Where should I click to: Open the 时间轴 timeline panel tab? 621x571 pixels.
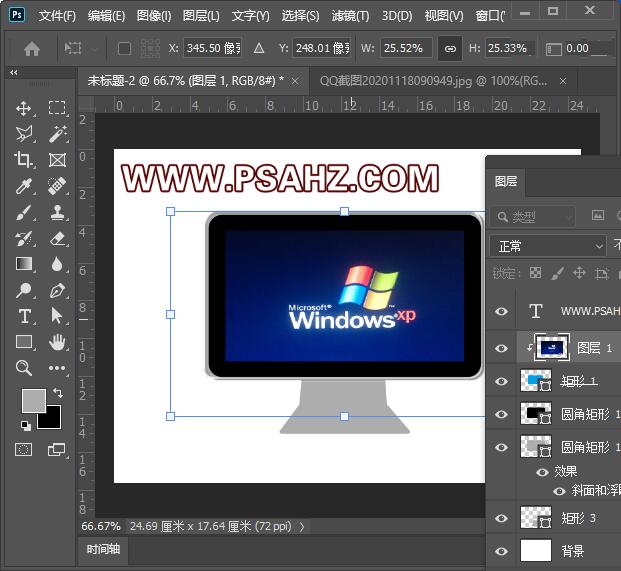(103, 549)
